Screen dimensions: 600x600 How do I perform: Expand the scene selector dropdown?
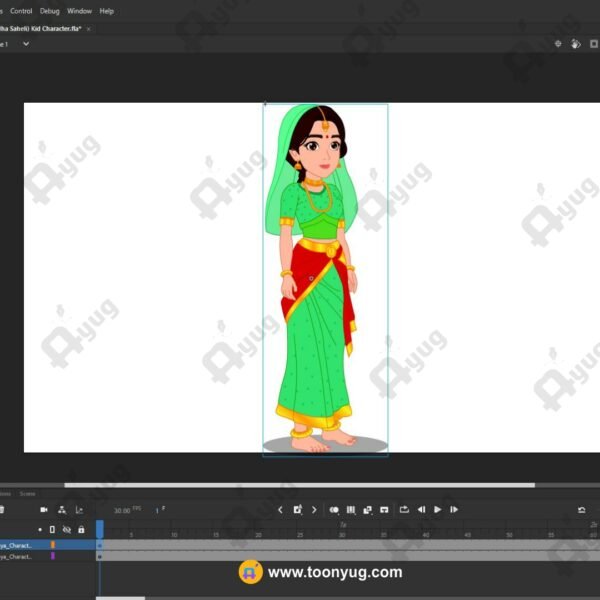point(26,44)
